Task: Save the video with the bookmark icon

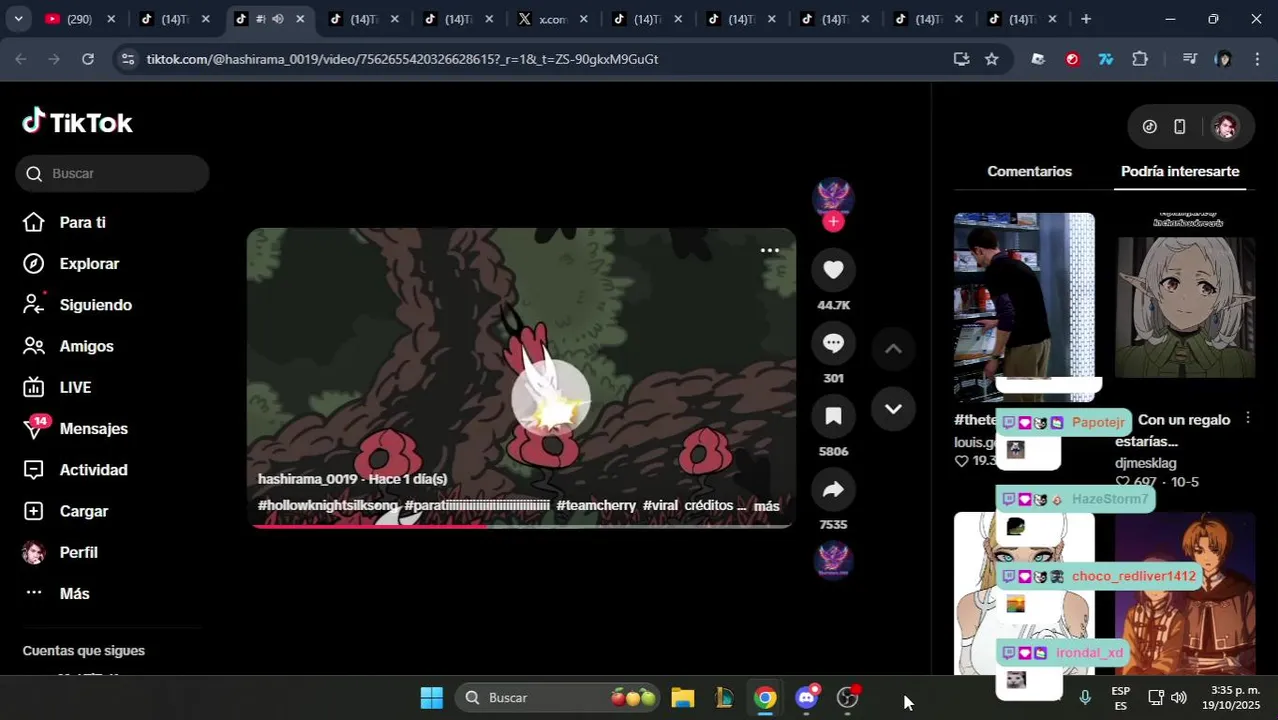Action: click(x=833, y=416)
